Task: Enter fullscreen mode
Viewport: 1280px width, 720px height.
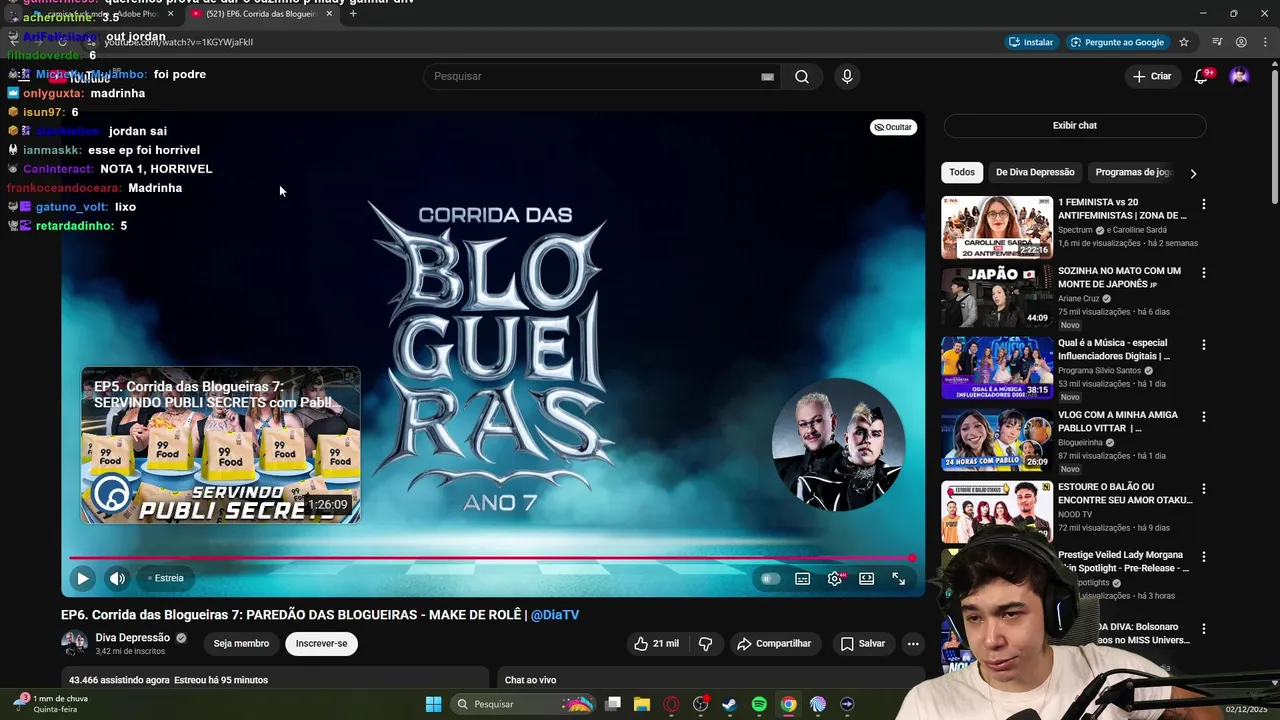Action: pyautogui.click(x=899, y=578)
